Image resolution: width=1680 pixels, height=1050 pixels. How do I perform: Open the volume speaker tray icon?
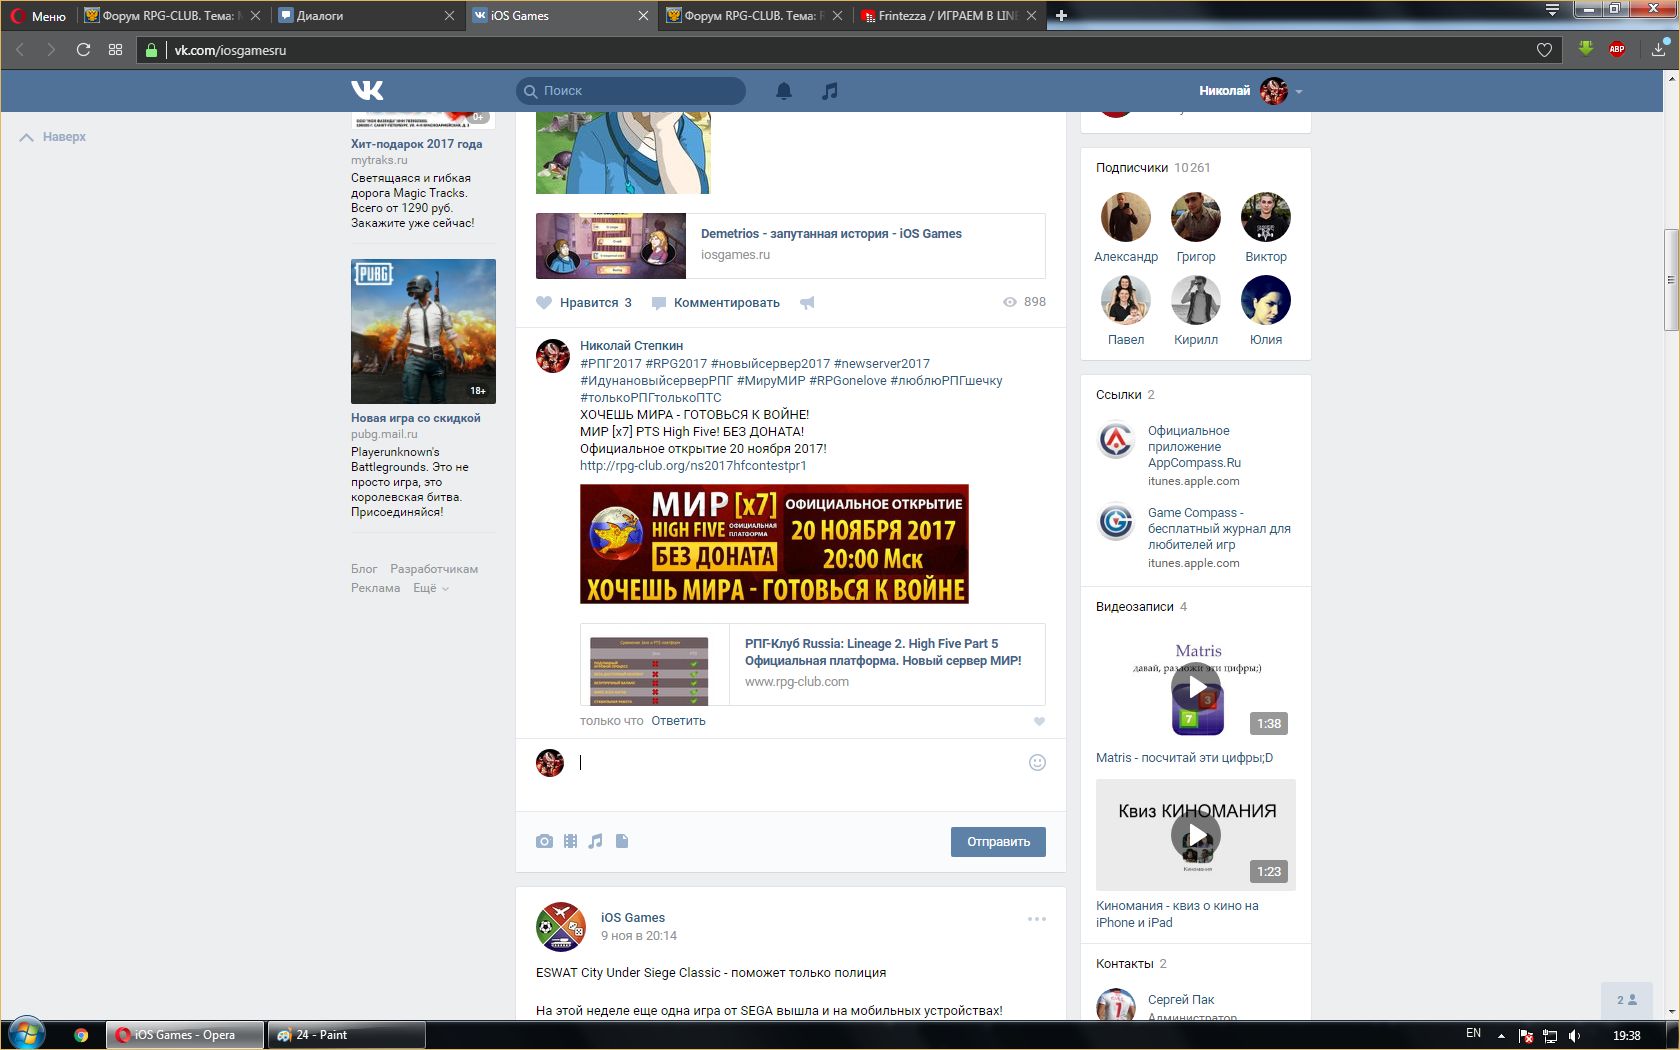1575,1036
